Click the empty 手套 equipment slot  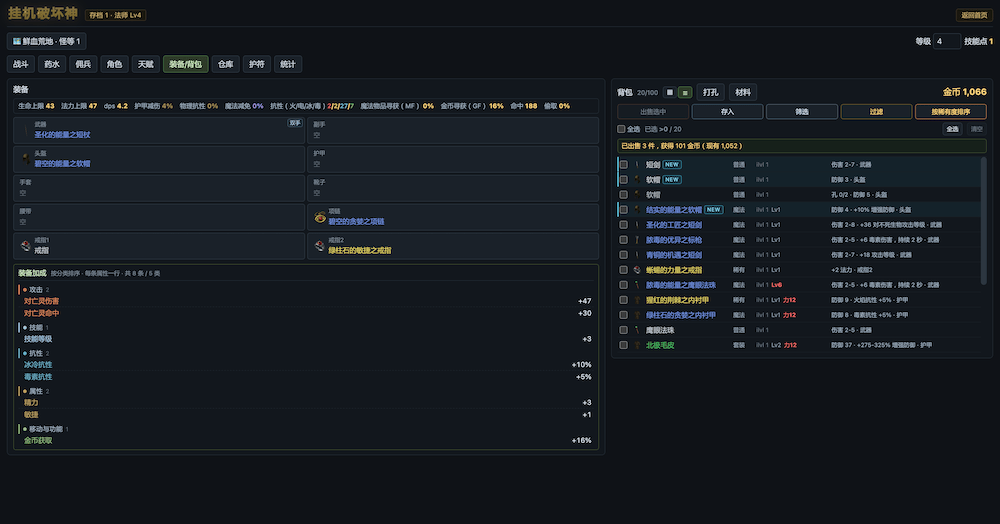(159, 188)
